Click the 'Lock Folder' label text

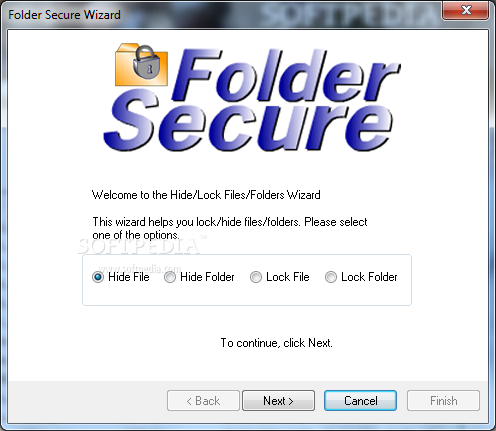click(369, 277)
